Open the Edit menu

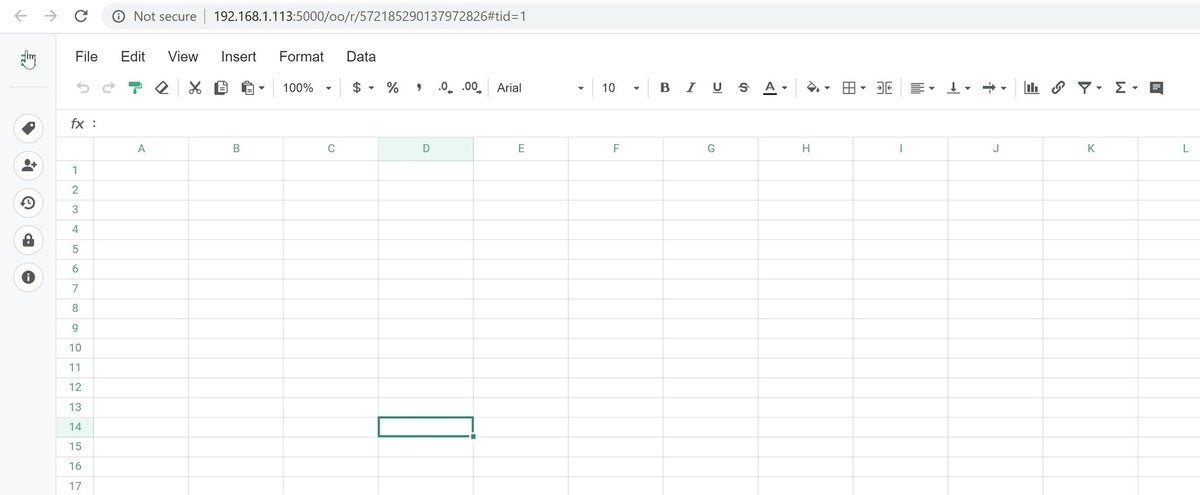coord(133,57)
